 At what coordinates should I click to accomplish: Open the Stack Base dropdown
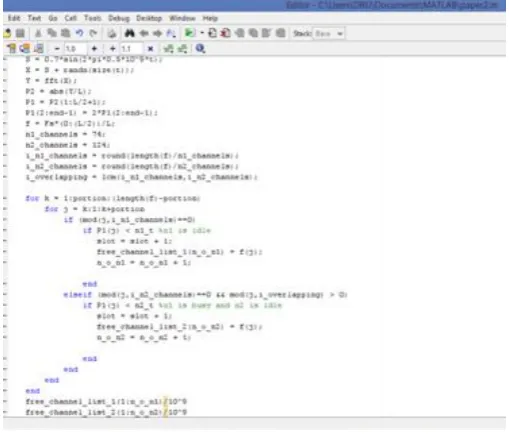point(329,34)
